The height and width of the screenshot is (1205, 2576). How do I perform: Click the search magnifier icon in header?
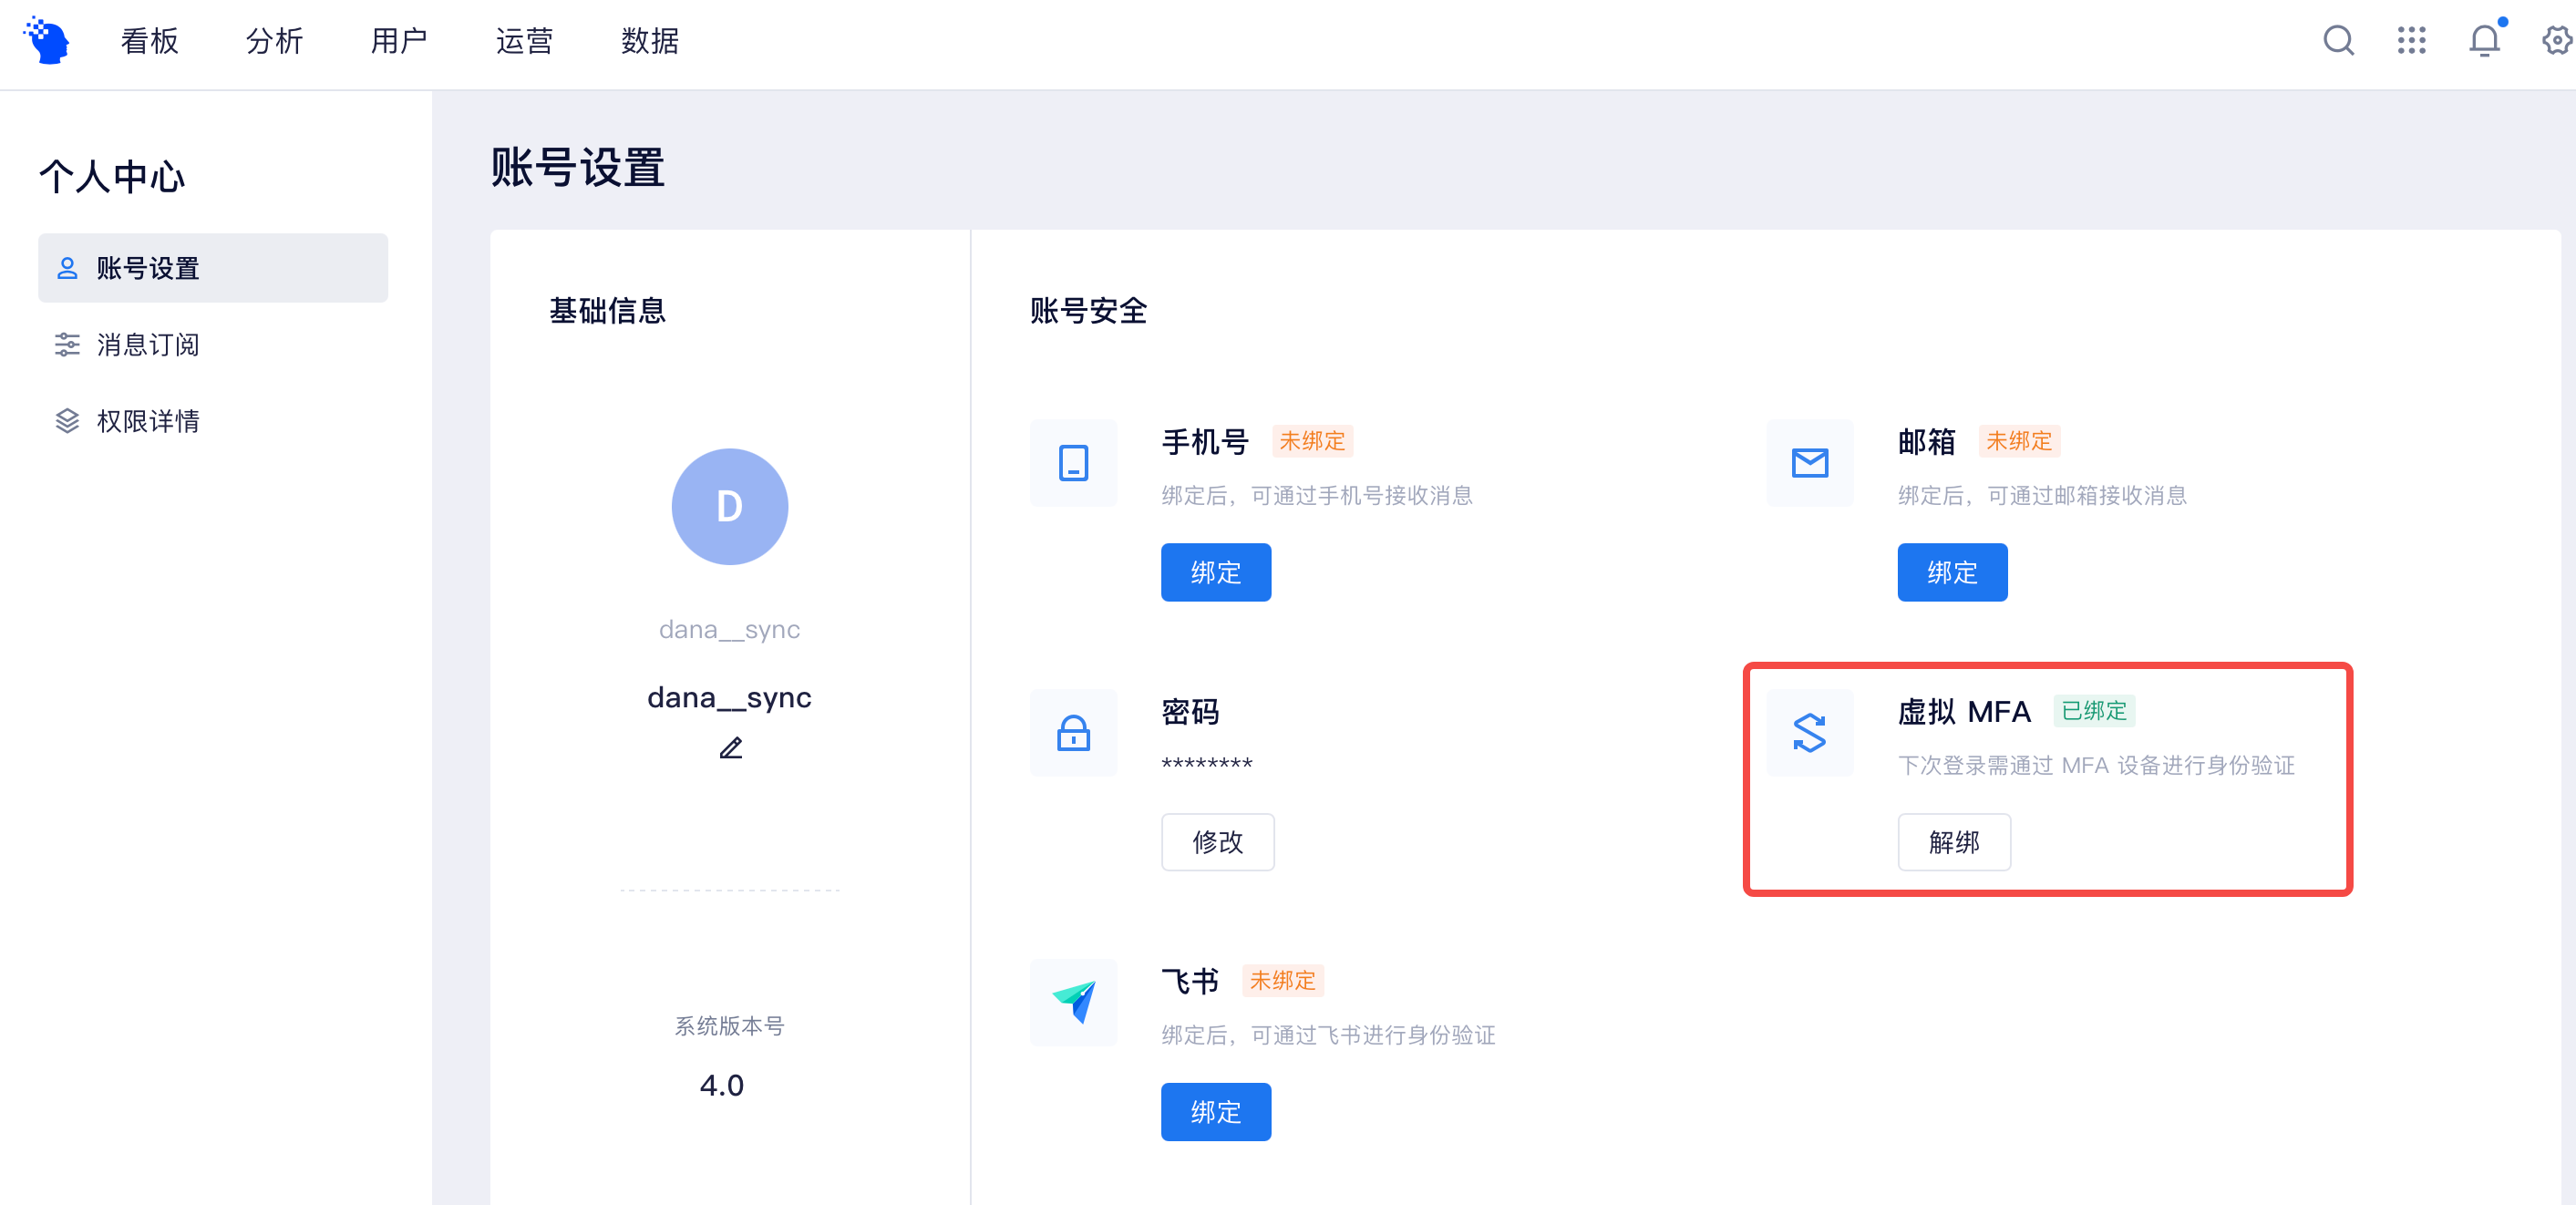click(x=2337, y=41)
